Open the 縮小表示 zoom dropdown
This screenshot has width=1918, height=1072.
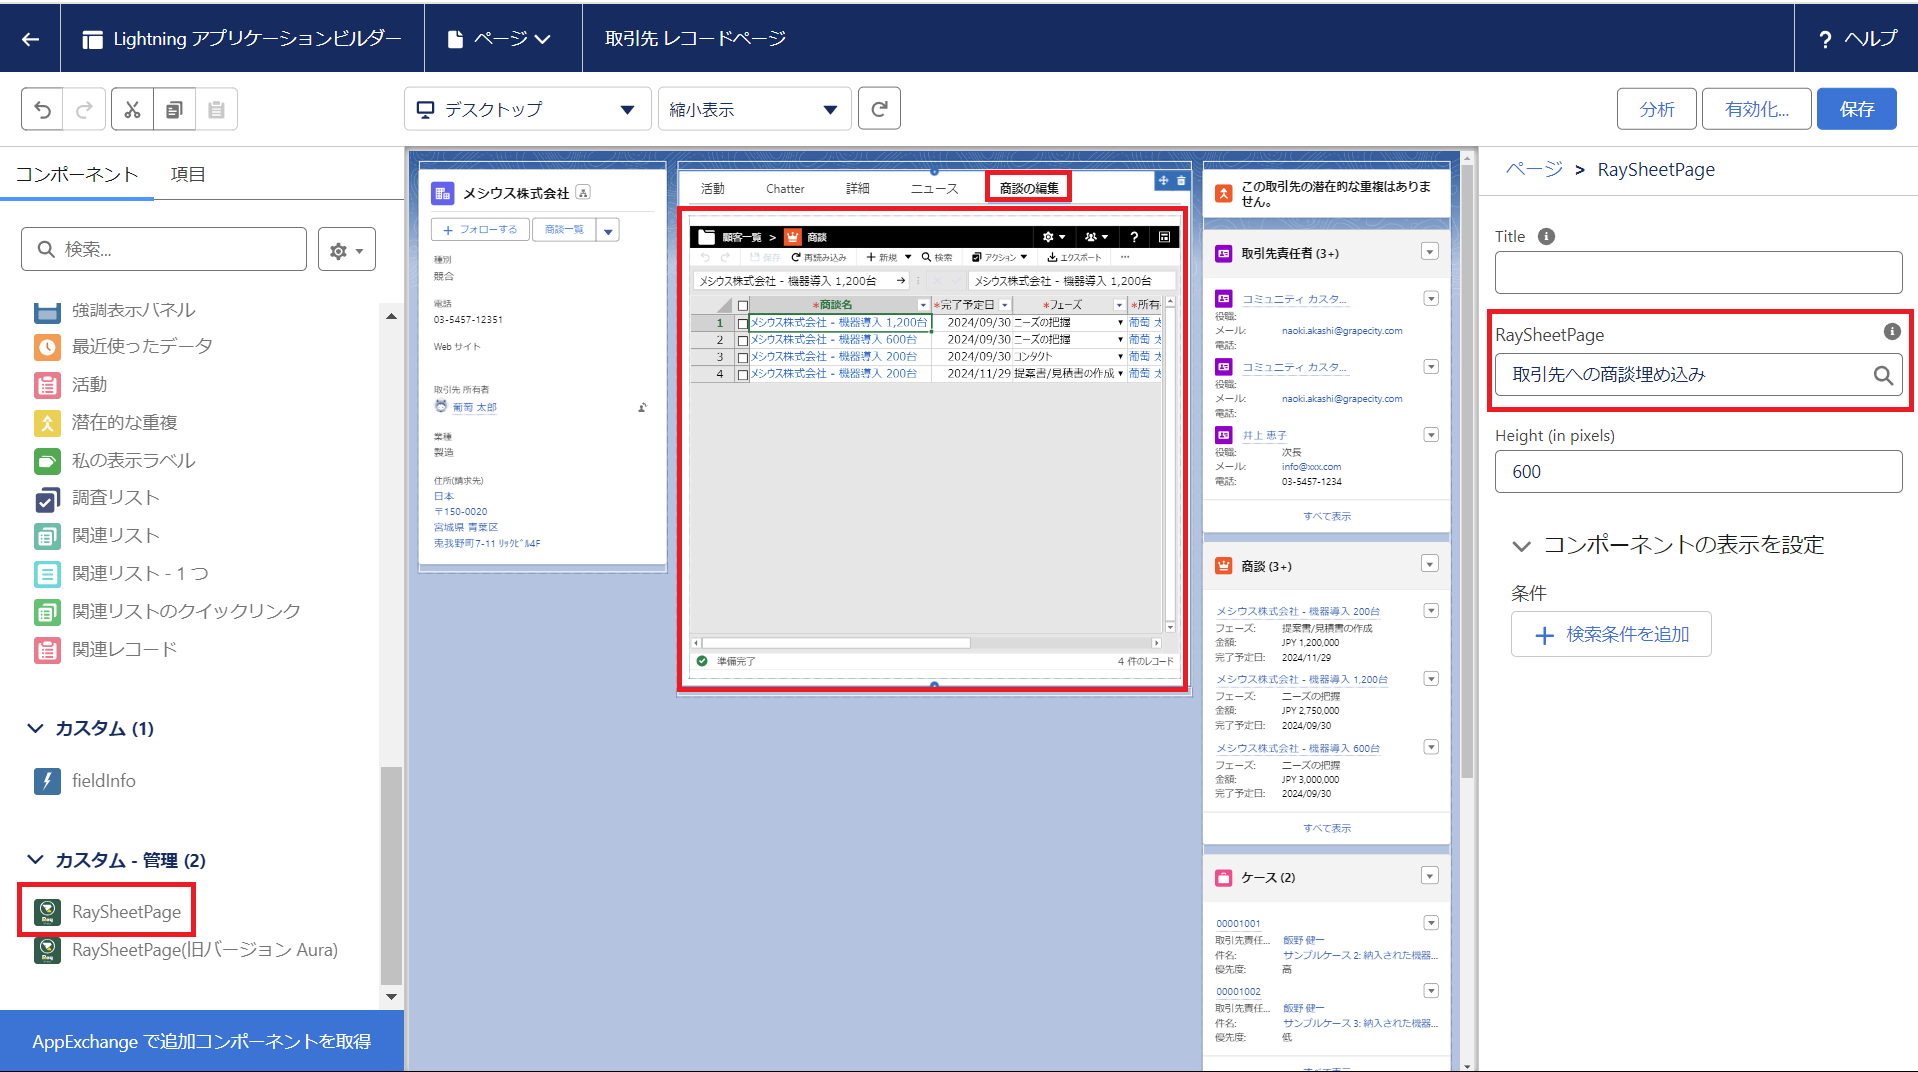tap(754, 109)
